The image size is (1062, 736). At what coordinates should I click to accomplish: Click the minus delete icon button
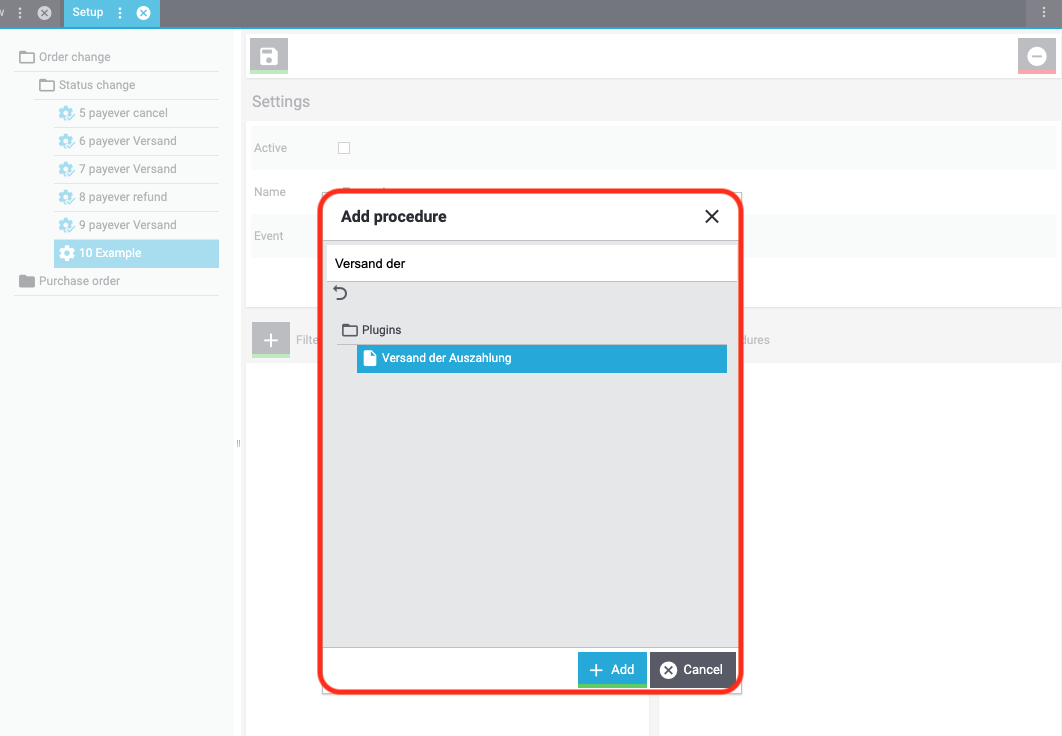1036,56
